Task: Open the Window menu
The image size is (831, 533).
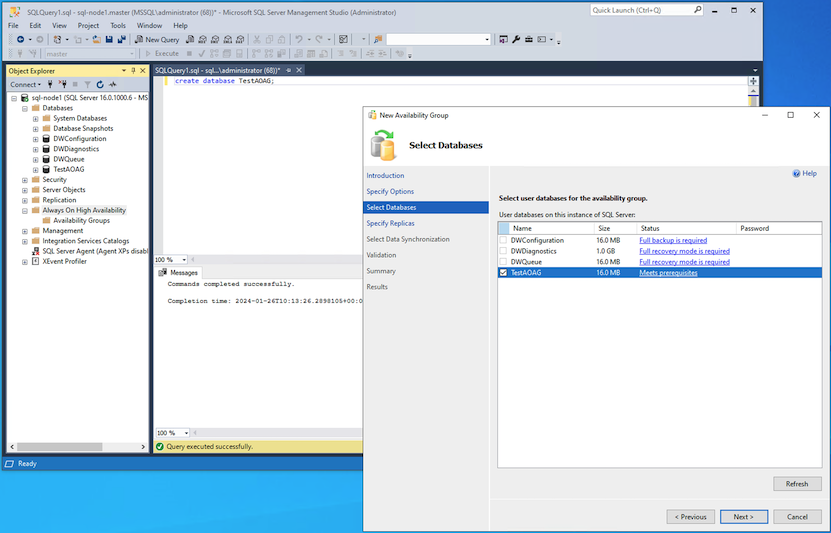Action: (x=149, y=25)
